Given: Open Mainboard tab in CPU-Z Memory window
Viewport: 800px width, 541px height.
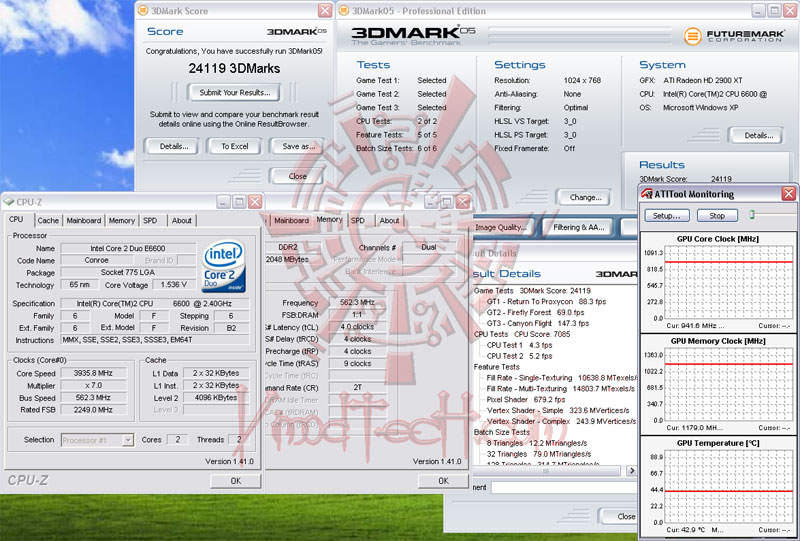Looking at the screenshot, I should 291,220.
